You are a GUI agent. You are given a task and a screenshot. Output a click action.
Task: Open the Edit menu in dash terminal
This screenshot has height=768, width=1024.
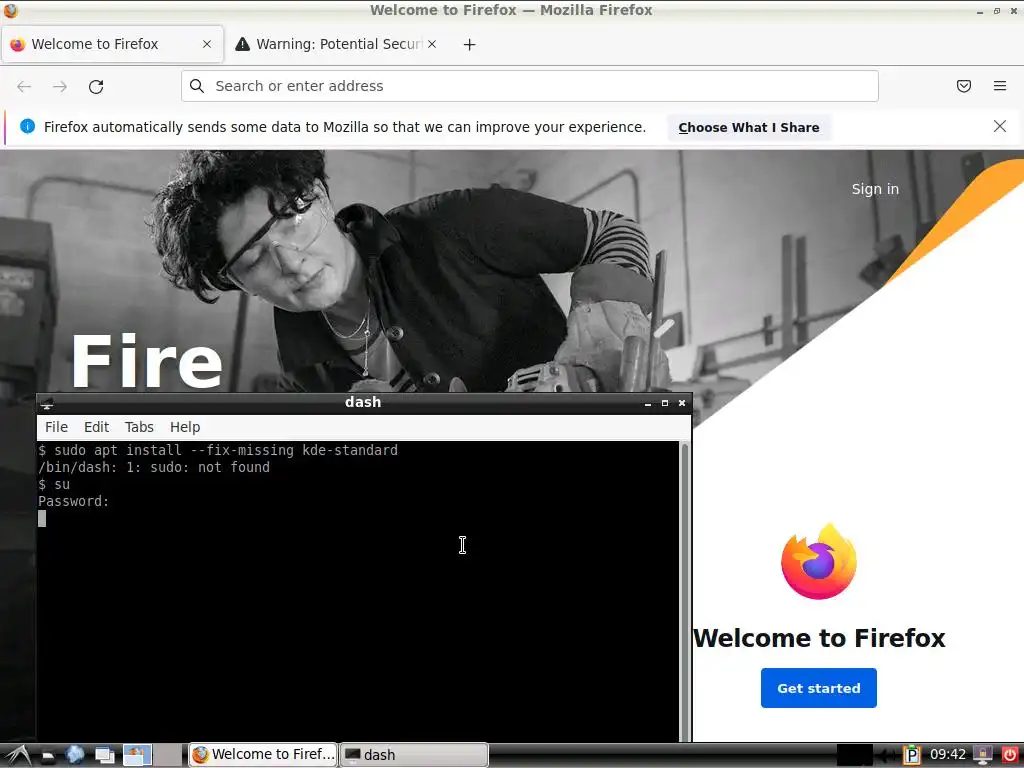pyautogui.click(x=97, y=427)
